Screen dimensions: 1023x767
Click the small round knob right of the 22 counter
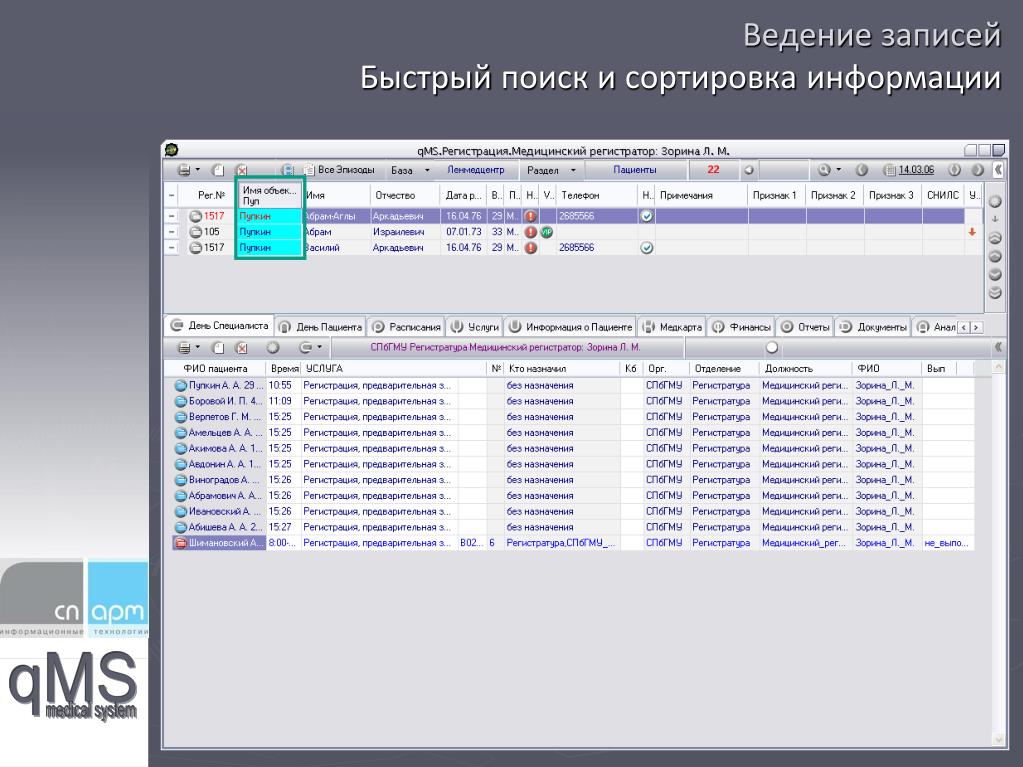click(x=749, y=170)
